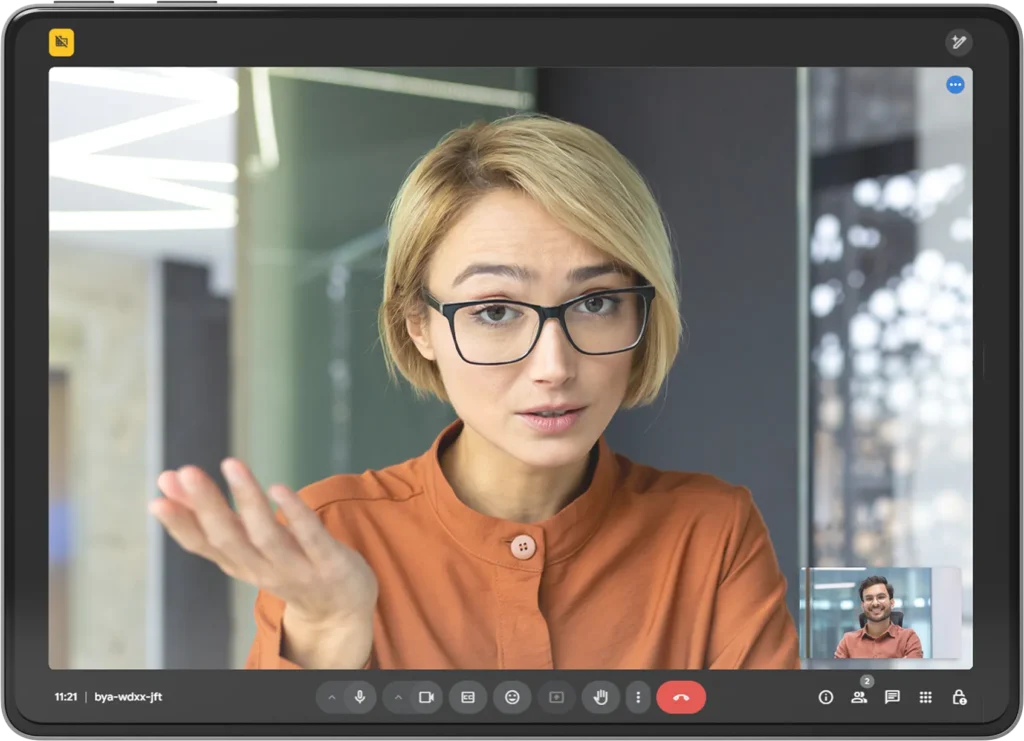Click the meeting code bya-wdxx-jft
The height and width of the screenshot is (741, 1024).
pyautogui.click(x=128, y=697)
